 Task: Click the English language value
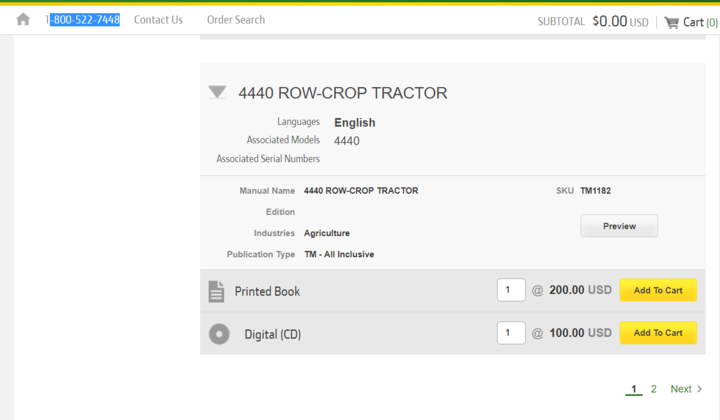354,123
